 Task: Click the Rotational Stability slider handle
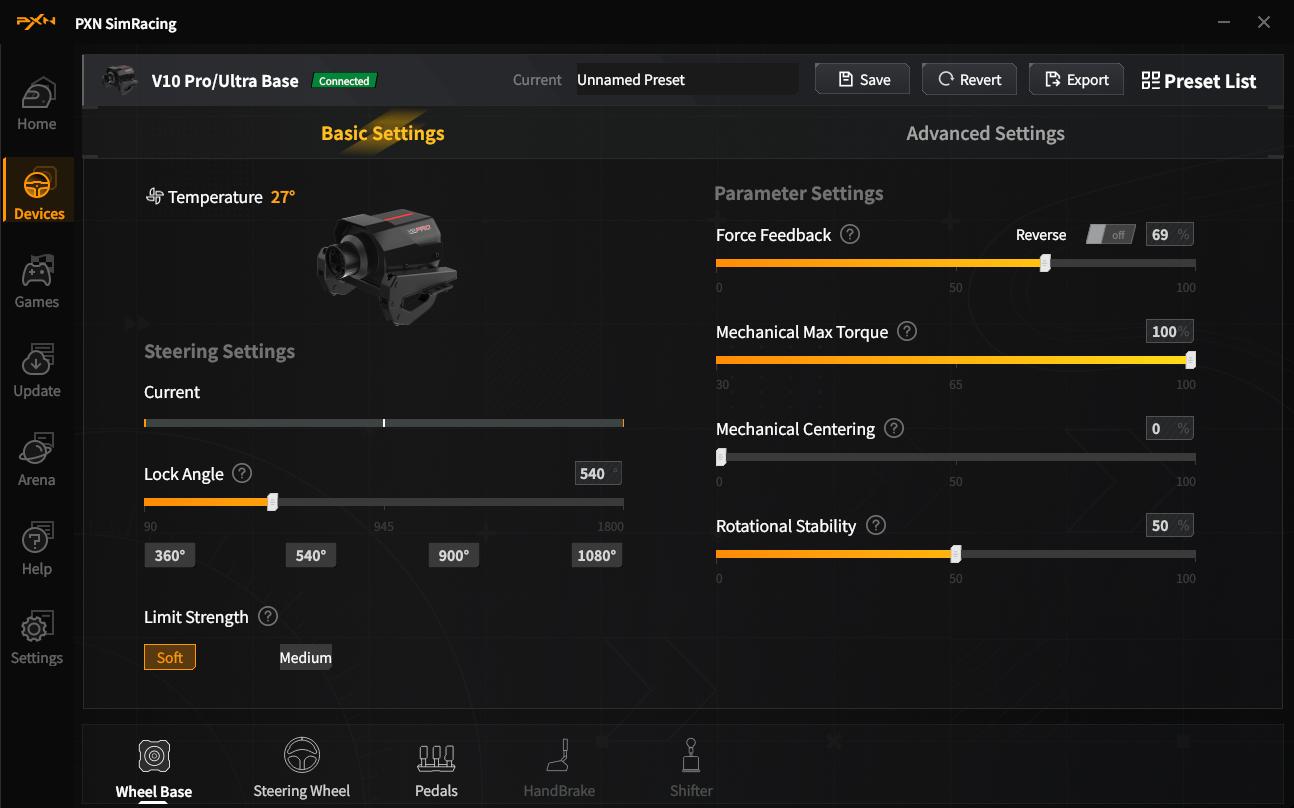[956, 554]
